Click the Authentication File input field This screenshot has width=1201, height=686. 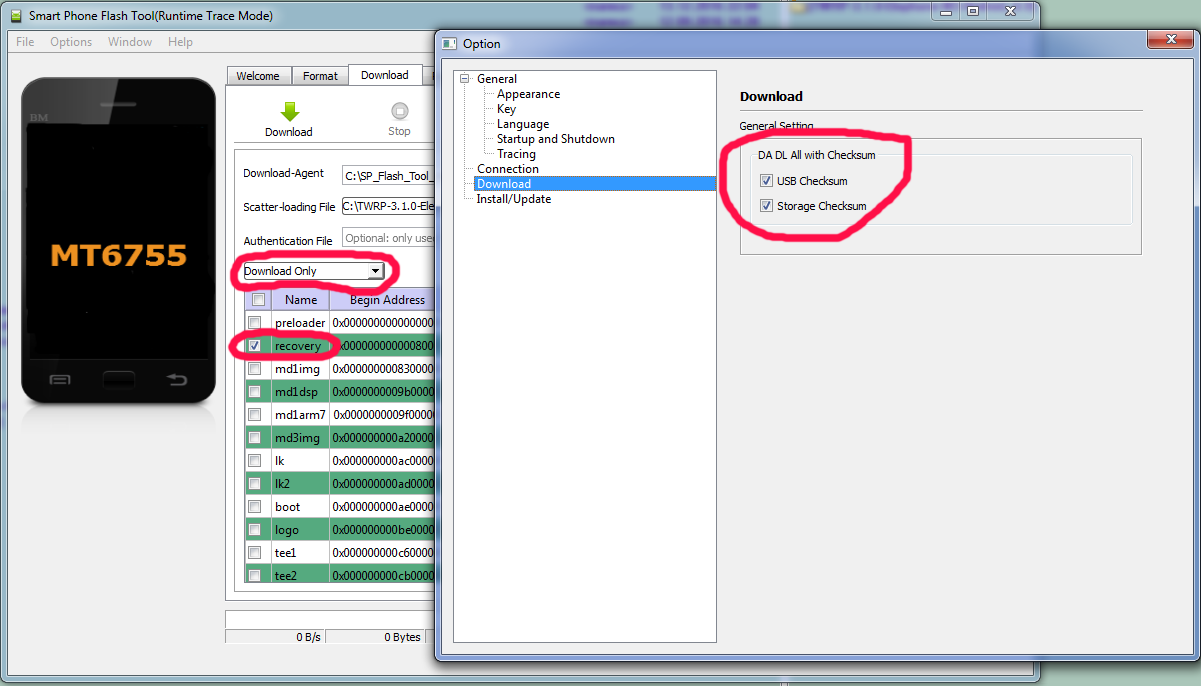click(x=389, y=238)
